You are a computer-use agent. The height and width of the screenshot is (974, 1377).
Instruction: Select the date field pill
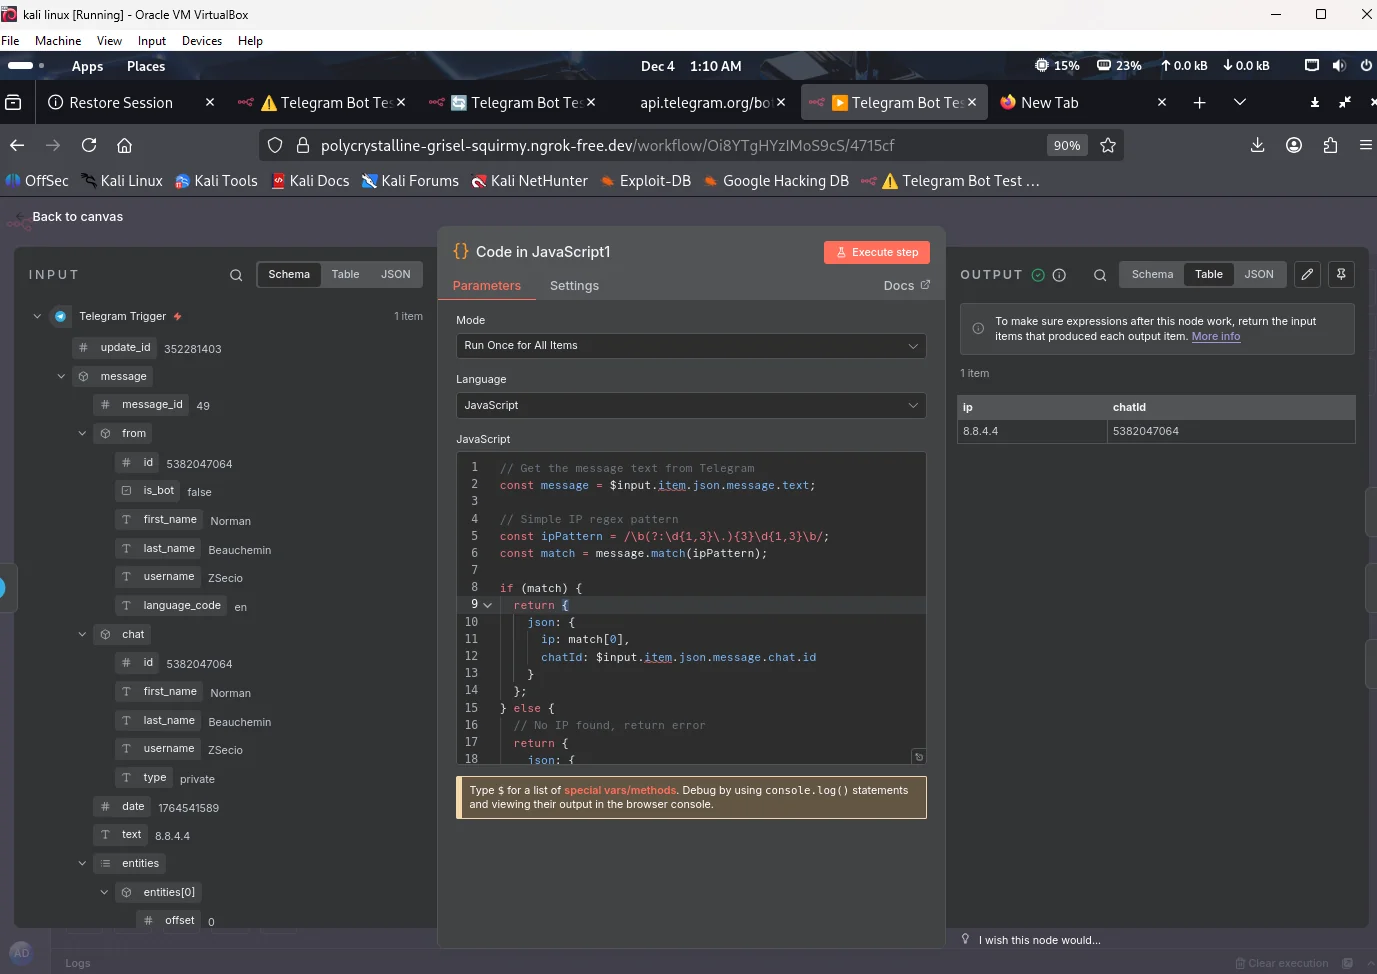[x=122, y=806]
